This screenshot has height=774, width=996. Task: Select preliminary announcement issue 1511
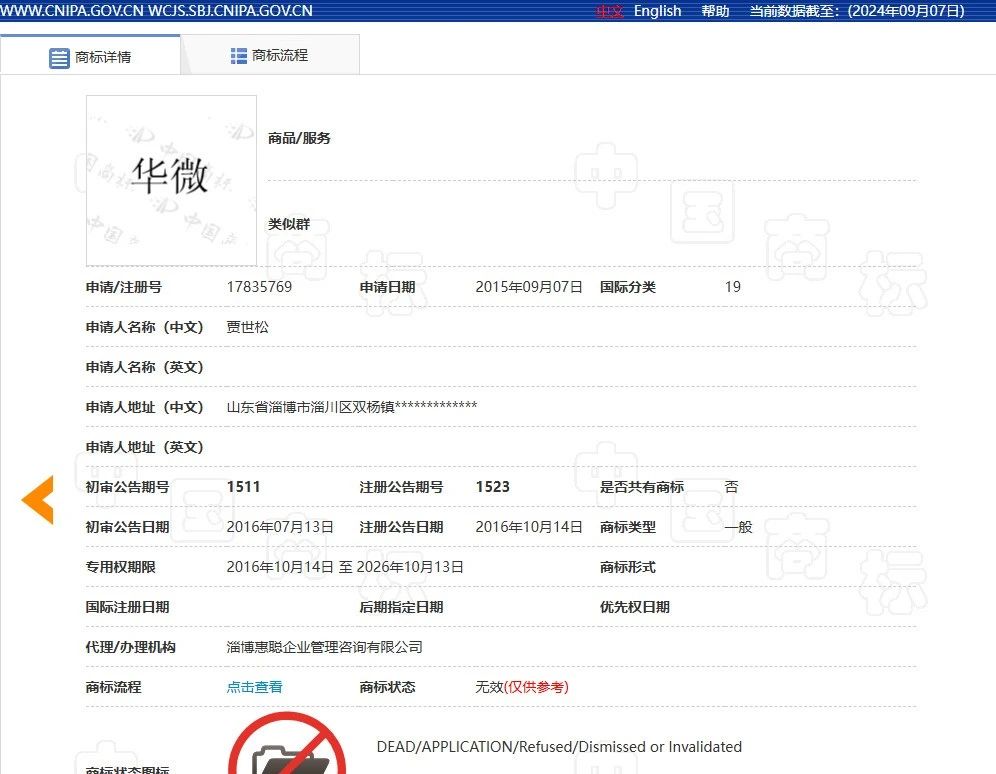click(x=243, y=487)
